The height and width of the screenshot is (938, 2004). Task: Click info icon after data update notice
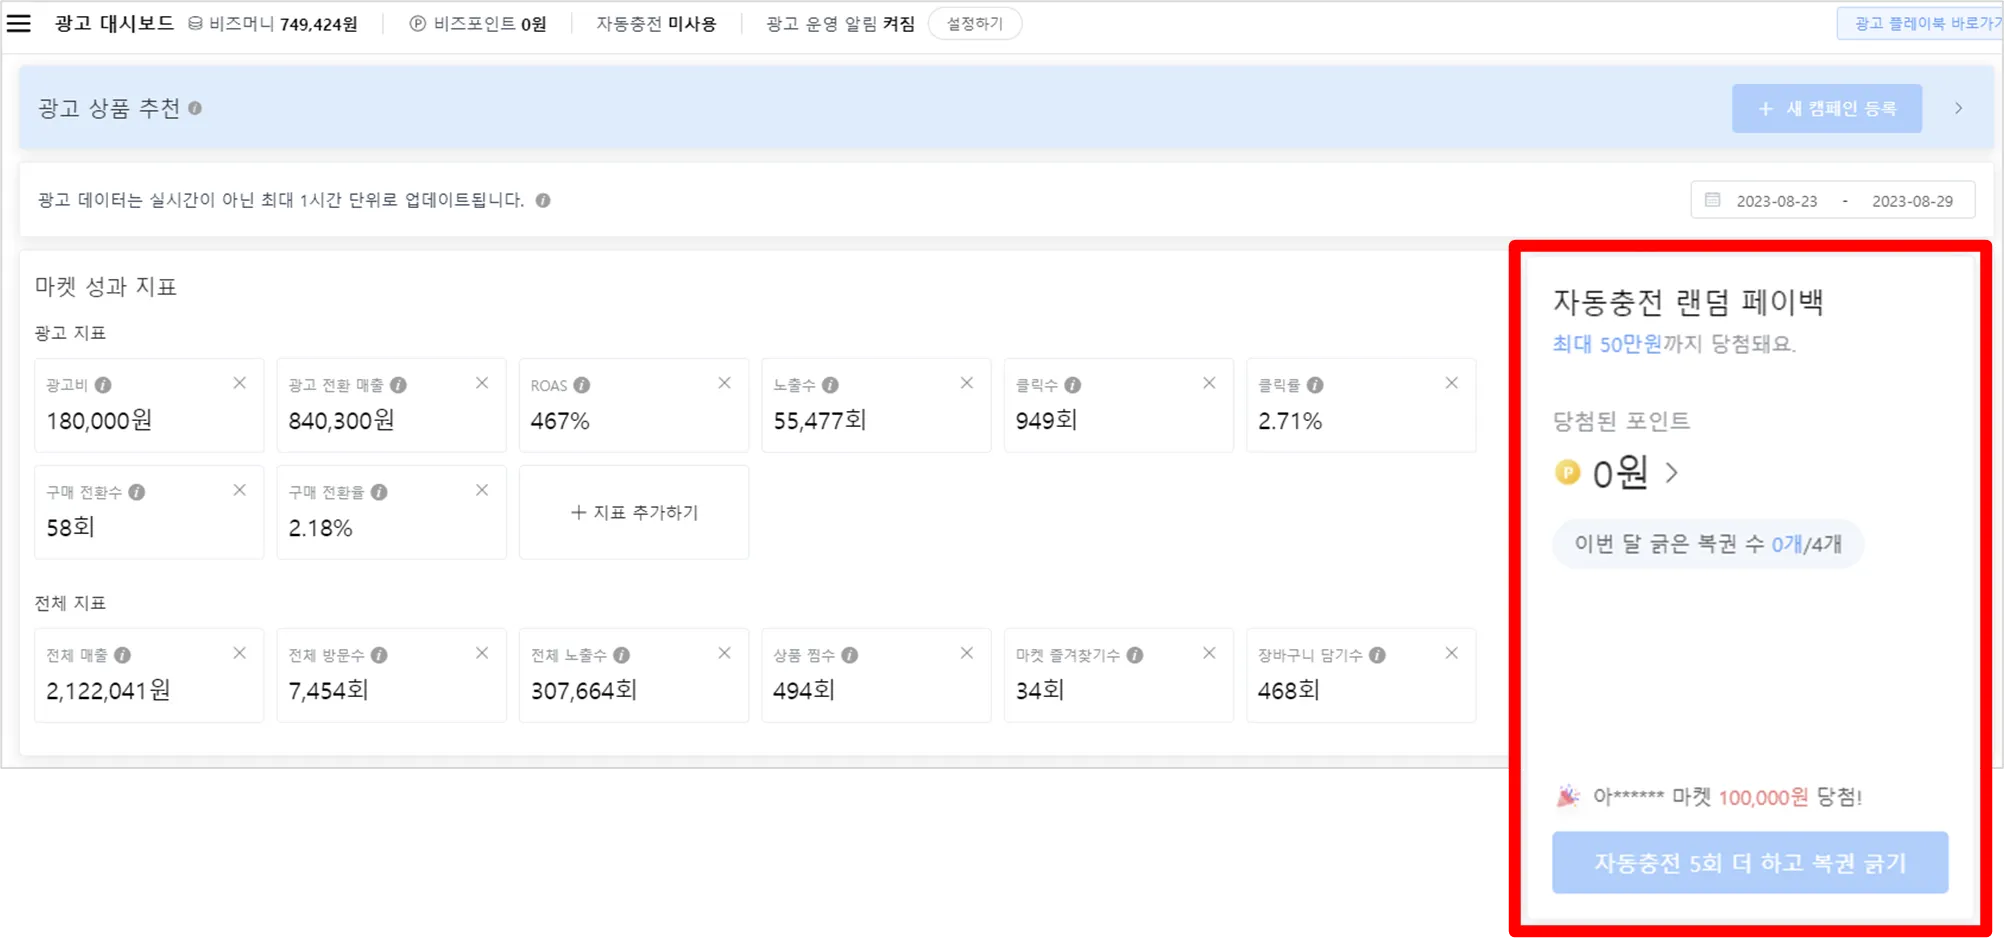543,200
